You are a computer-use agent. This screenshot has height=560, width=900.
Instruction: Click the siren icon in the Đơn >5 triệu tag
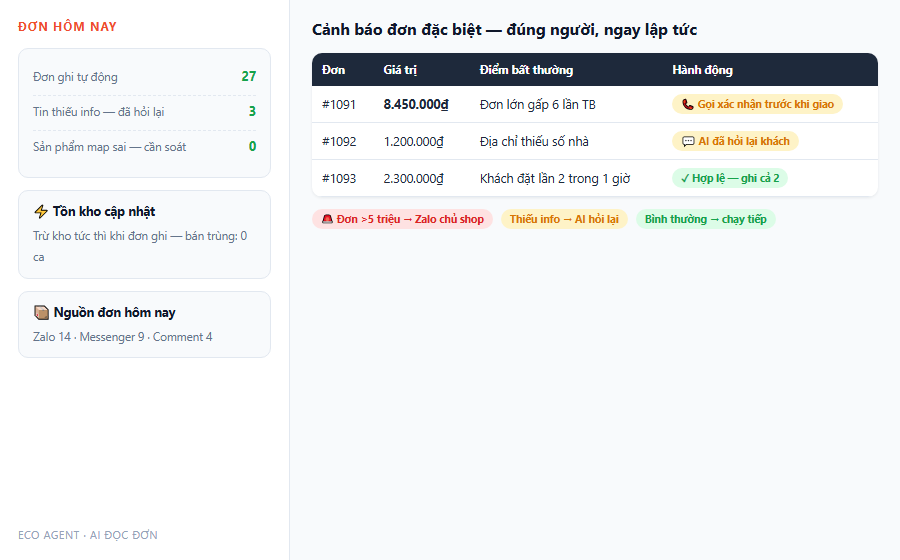click(x=327, y=219)
